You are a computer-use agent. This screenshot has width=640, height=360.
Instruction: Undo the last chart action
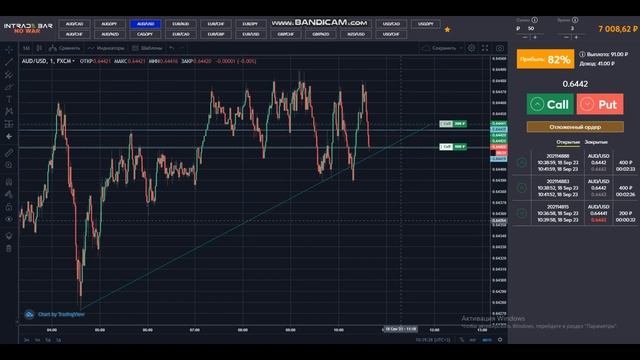click(172, 48)
